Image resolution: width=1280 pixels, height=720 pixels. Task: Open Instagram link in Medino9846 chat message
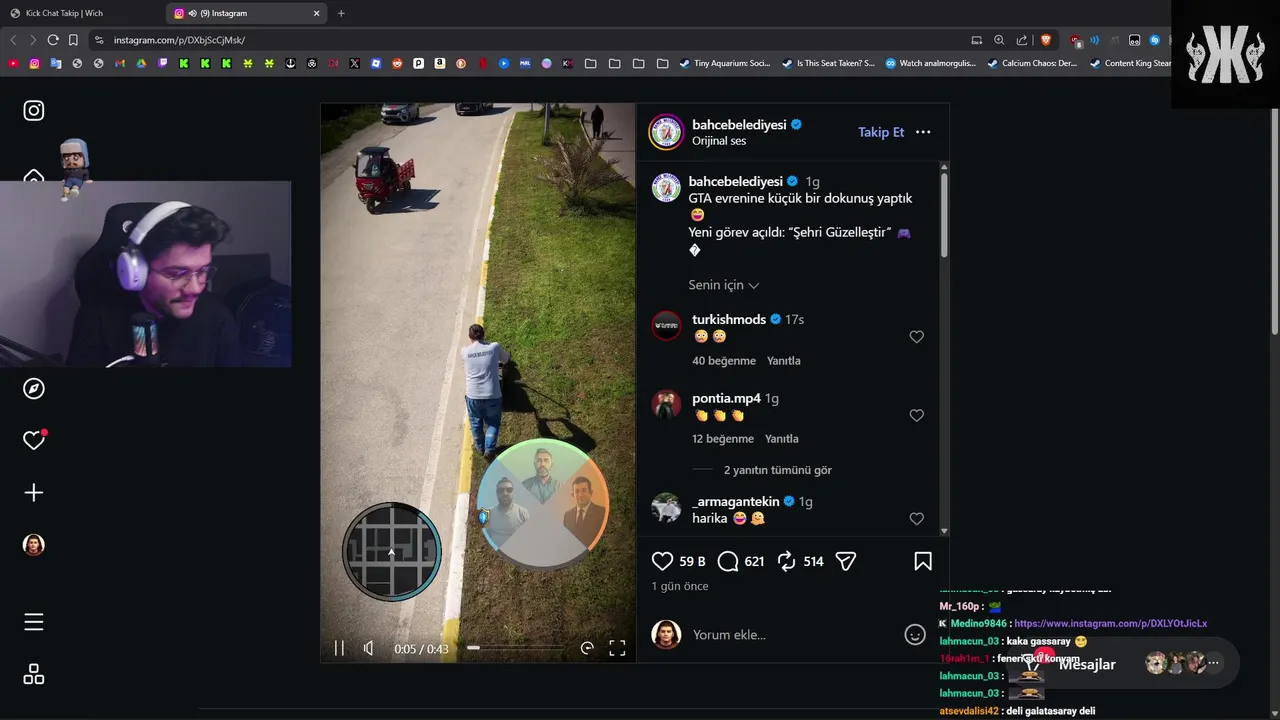pyautogui.click(x=1110, y=623)
